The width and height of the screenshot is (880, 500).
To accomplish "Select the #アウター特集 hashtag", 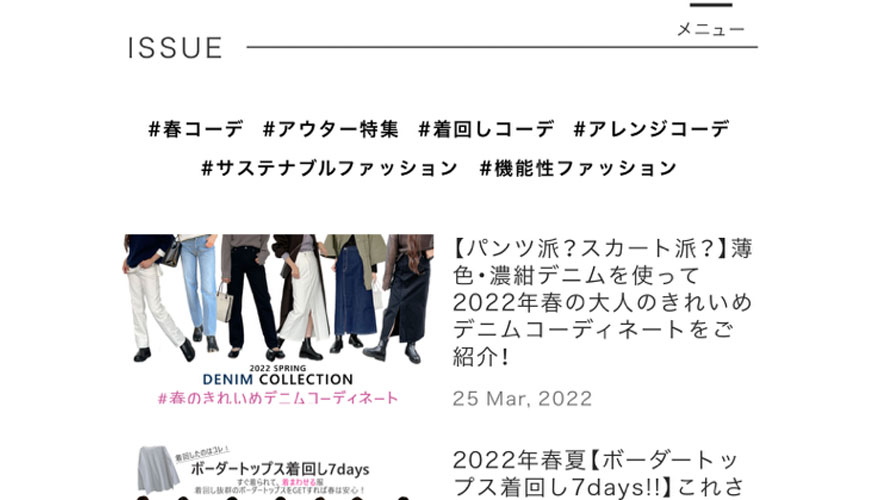I will point(331,130).
